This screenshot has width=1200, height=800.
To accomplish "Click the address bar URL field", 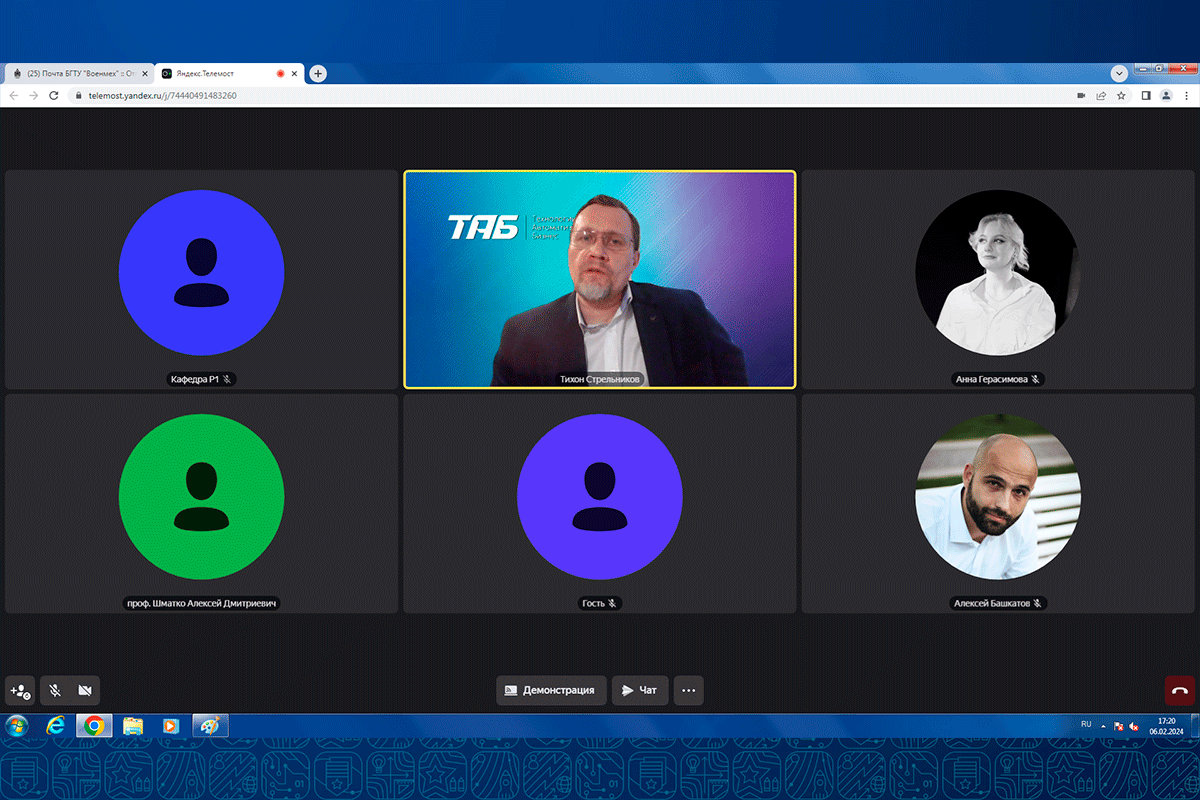I will [x=500, y=96].
